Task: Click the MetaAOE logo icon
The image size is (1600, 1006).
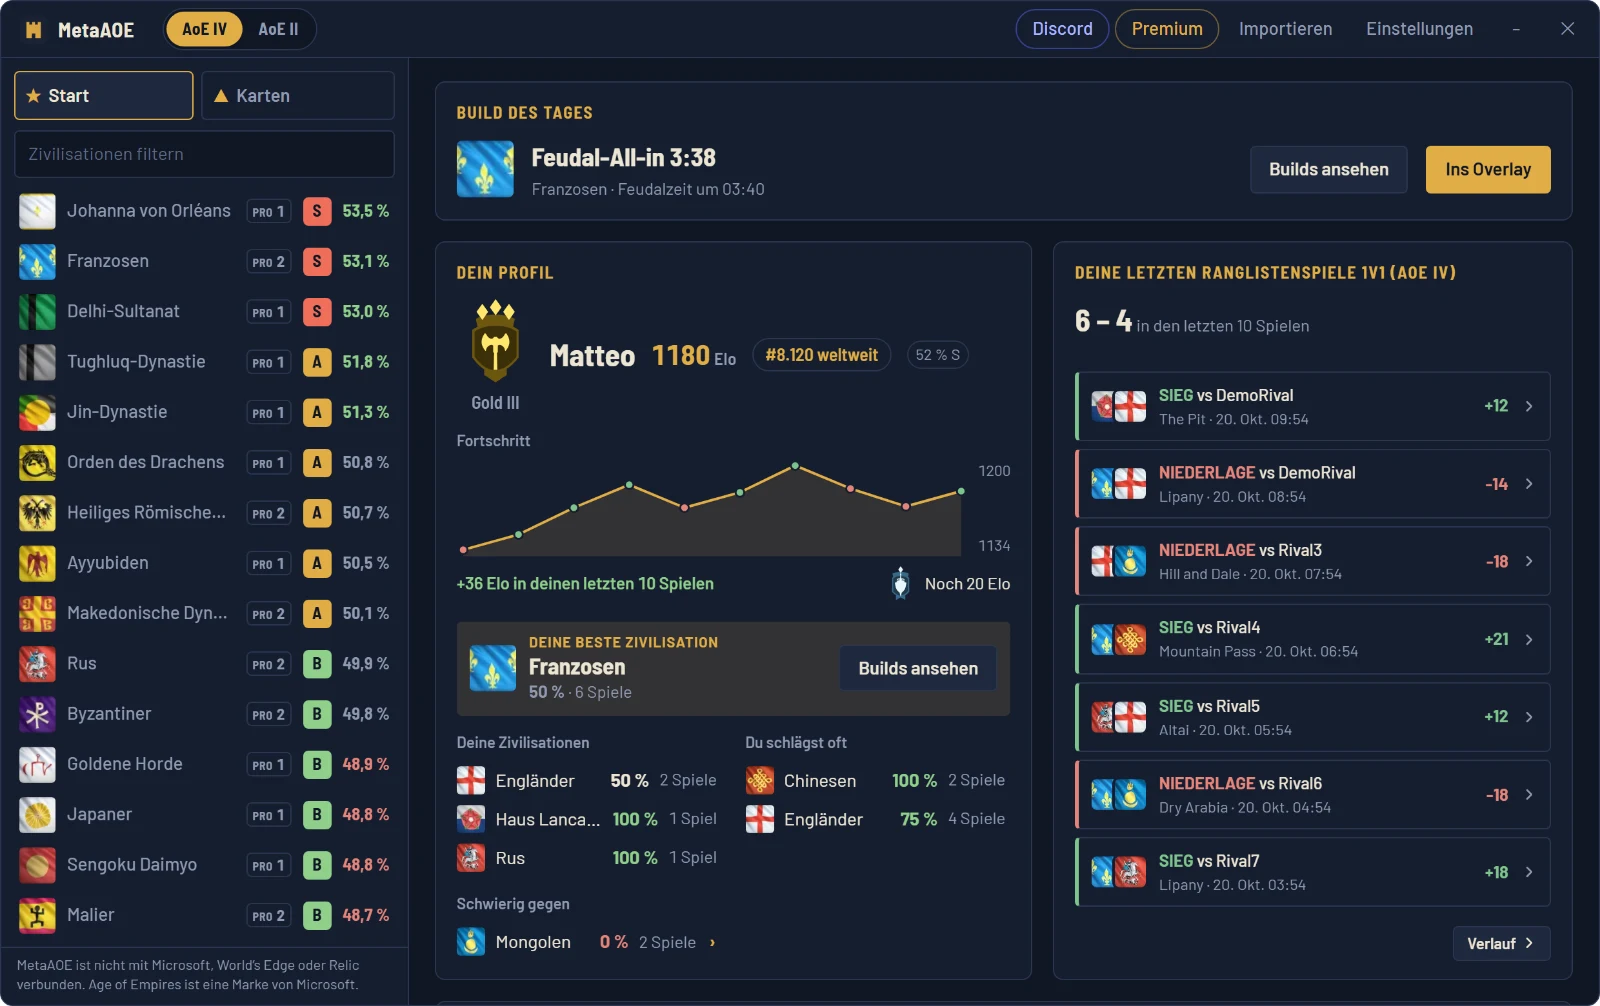Action: pos(34,30)
